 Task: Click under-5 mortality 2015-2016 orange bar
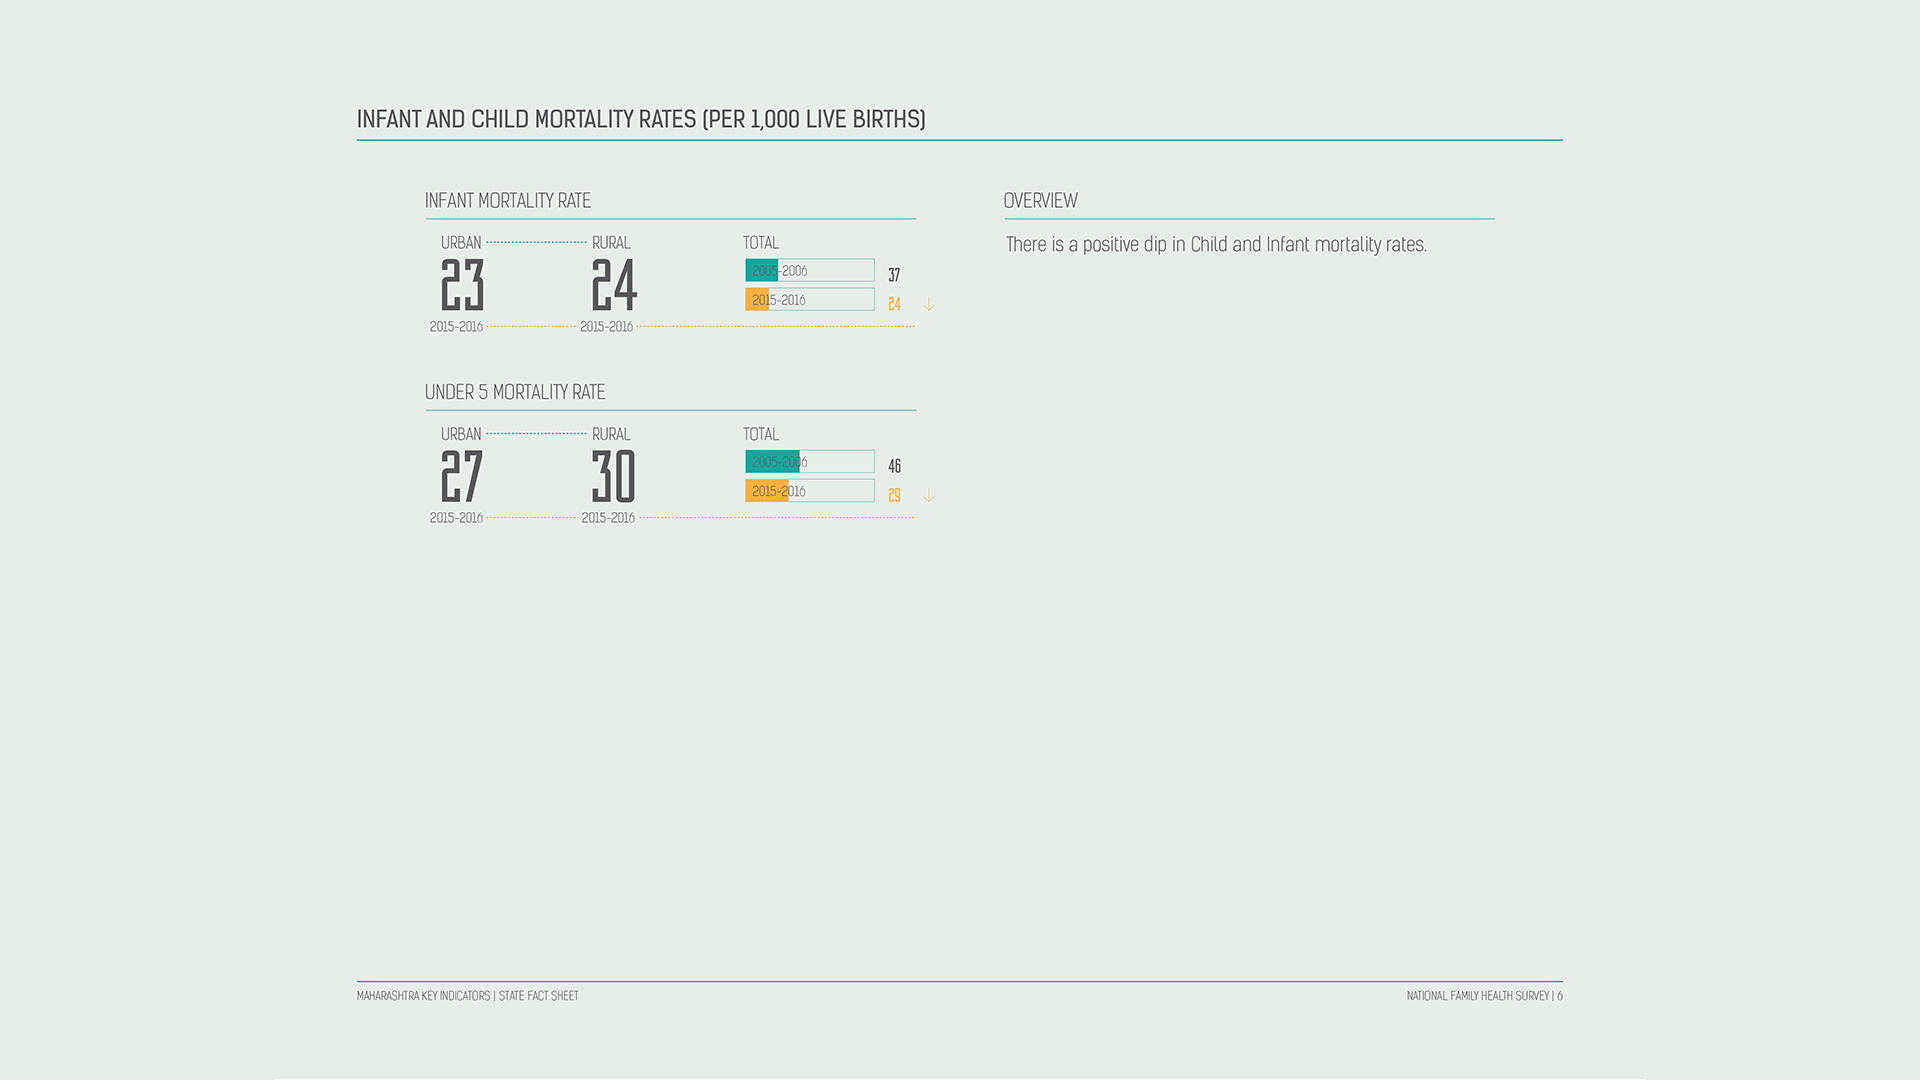[x=767, y=491]
